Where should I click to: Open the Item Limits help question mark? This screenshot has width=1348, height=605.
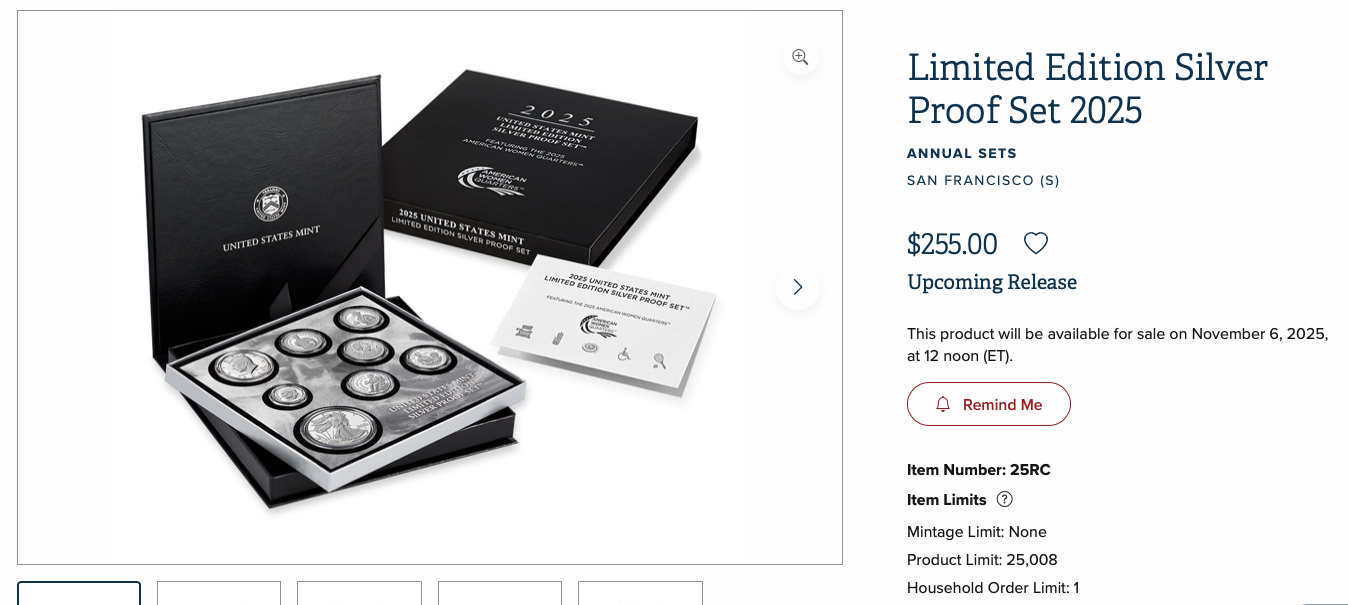click(1005, 499)
